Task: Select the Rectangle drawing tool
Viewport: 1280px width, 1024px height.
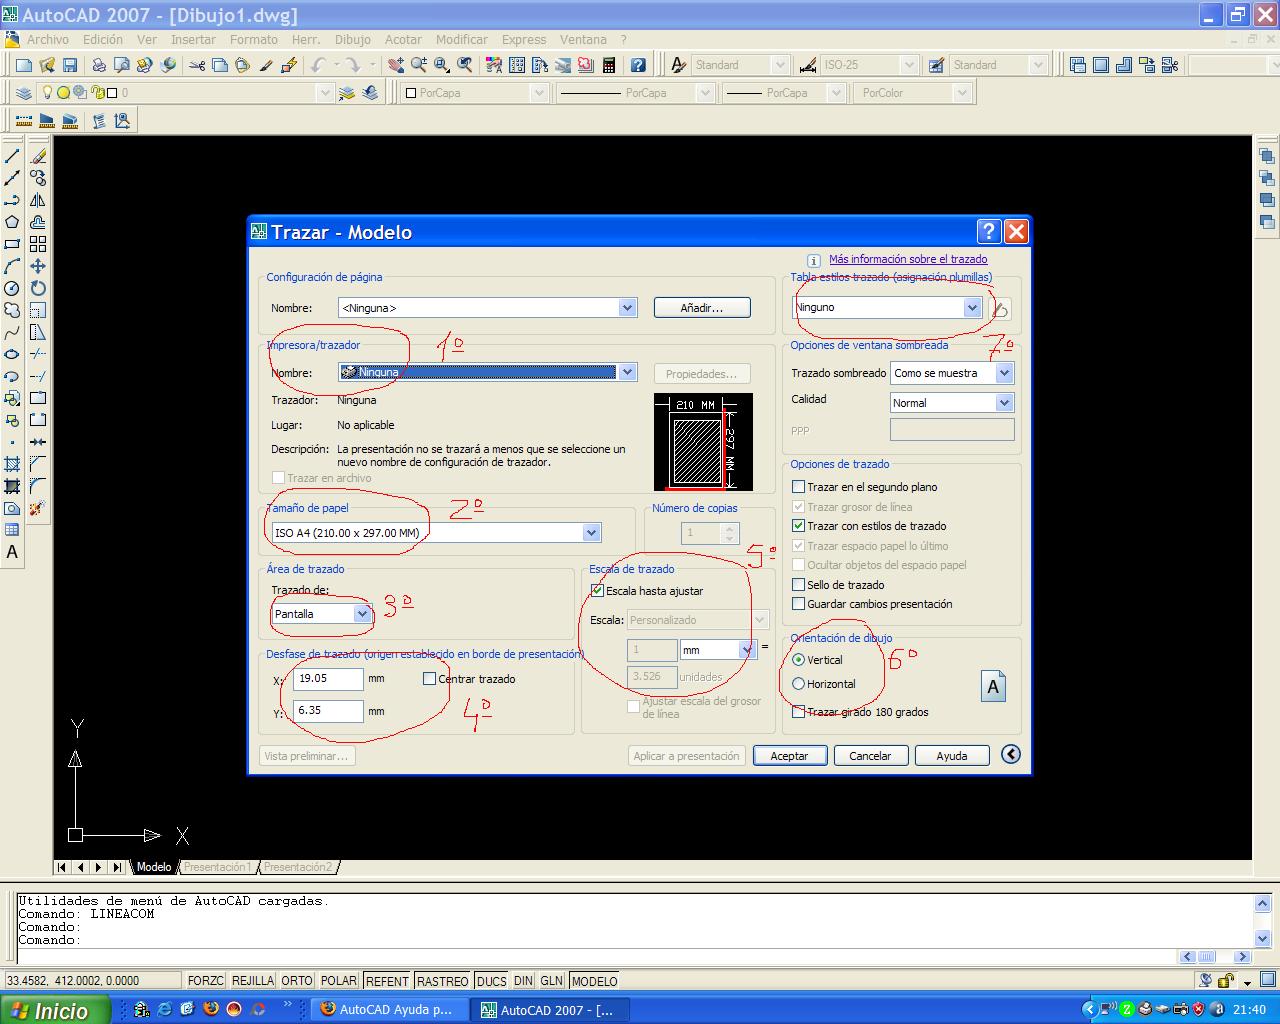Action: tap(13, 244)
